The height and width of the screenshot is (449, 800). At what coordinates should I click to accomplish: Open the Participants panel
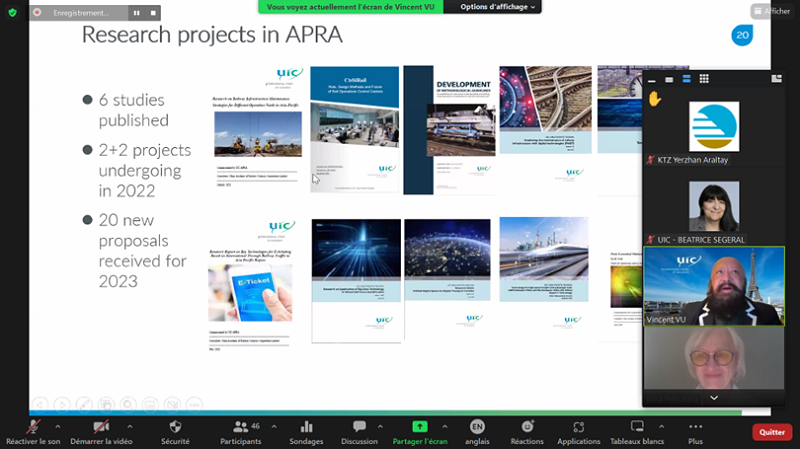coord(240,431)
